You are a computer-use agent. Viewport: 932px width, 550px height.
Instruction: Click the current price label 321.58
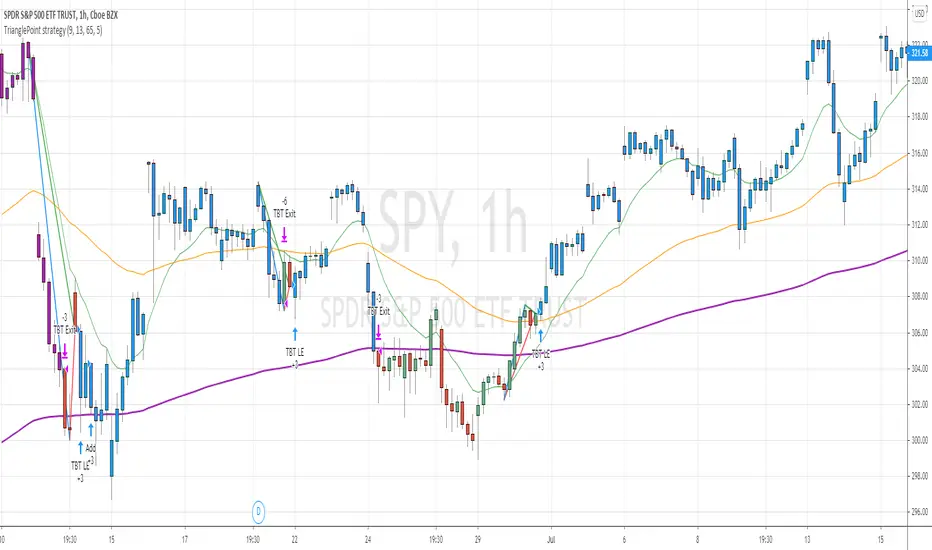tap(919, 53)
